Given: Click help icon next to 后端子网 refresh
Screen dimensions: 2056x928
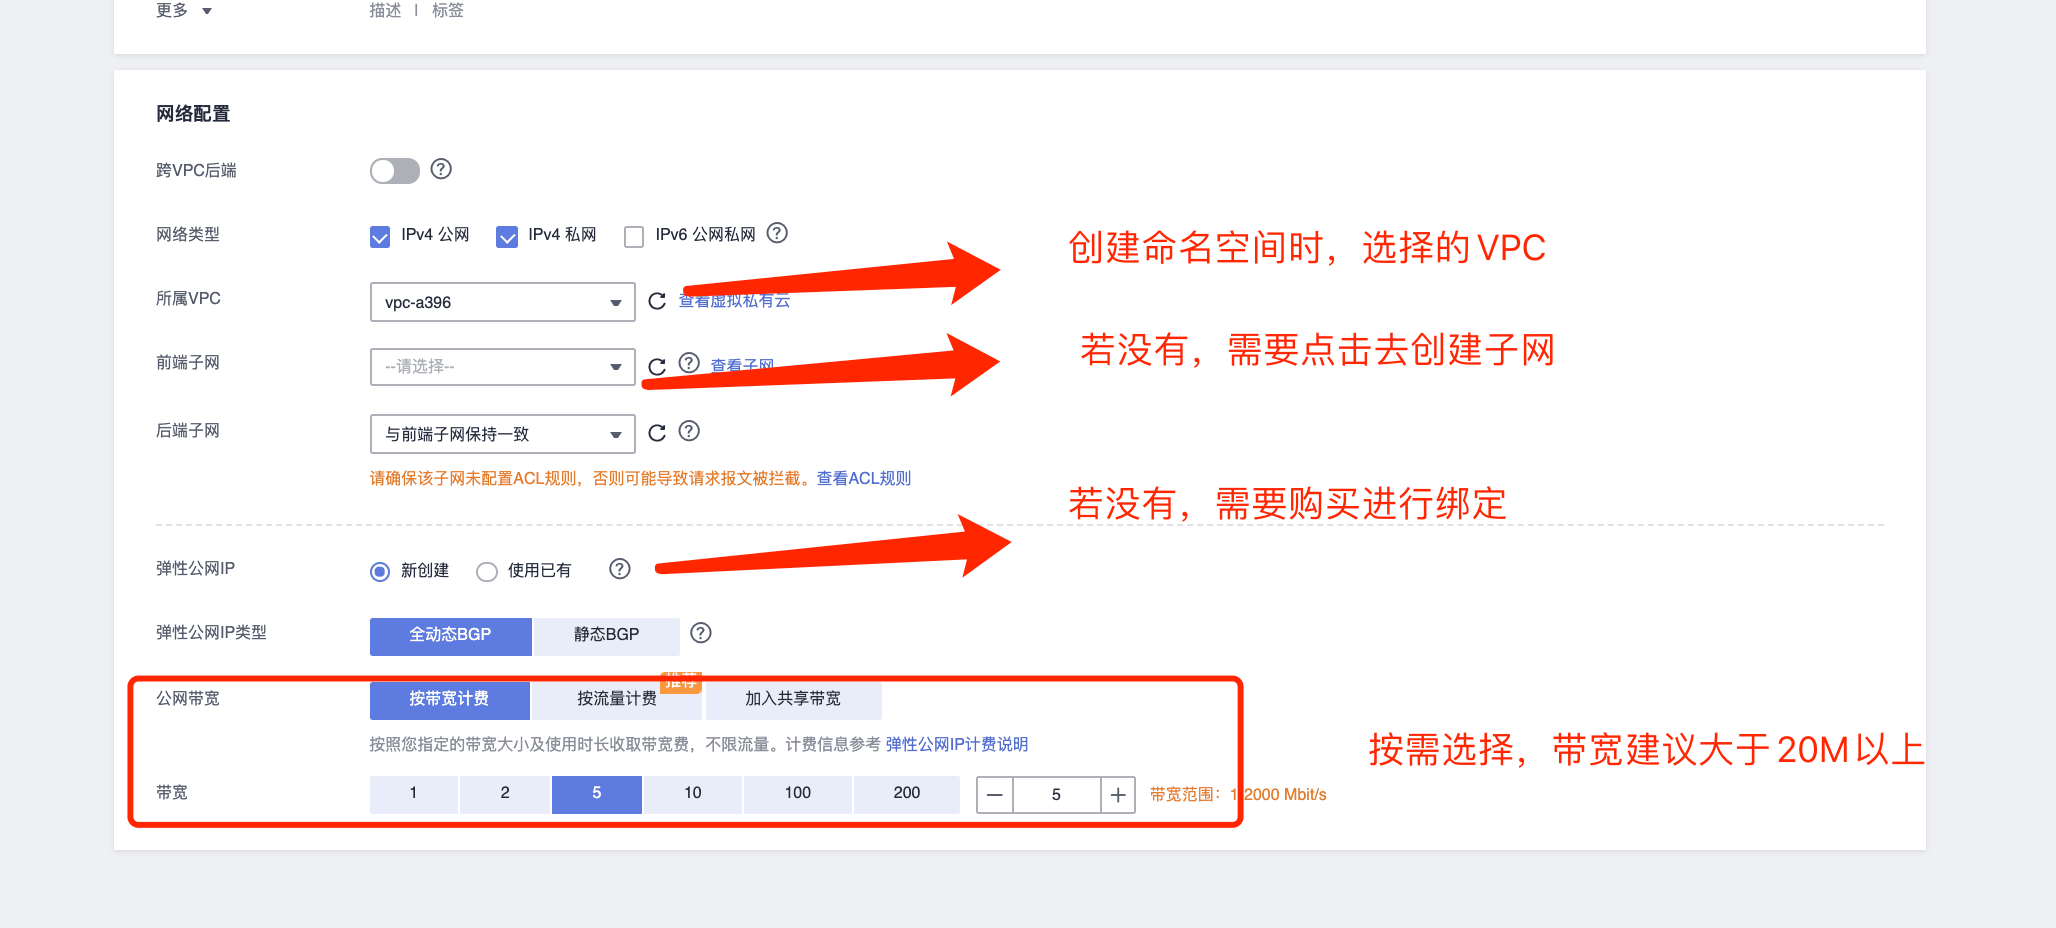Looking at the screenshot, I should click(689, 431).
